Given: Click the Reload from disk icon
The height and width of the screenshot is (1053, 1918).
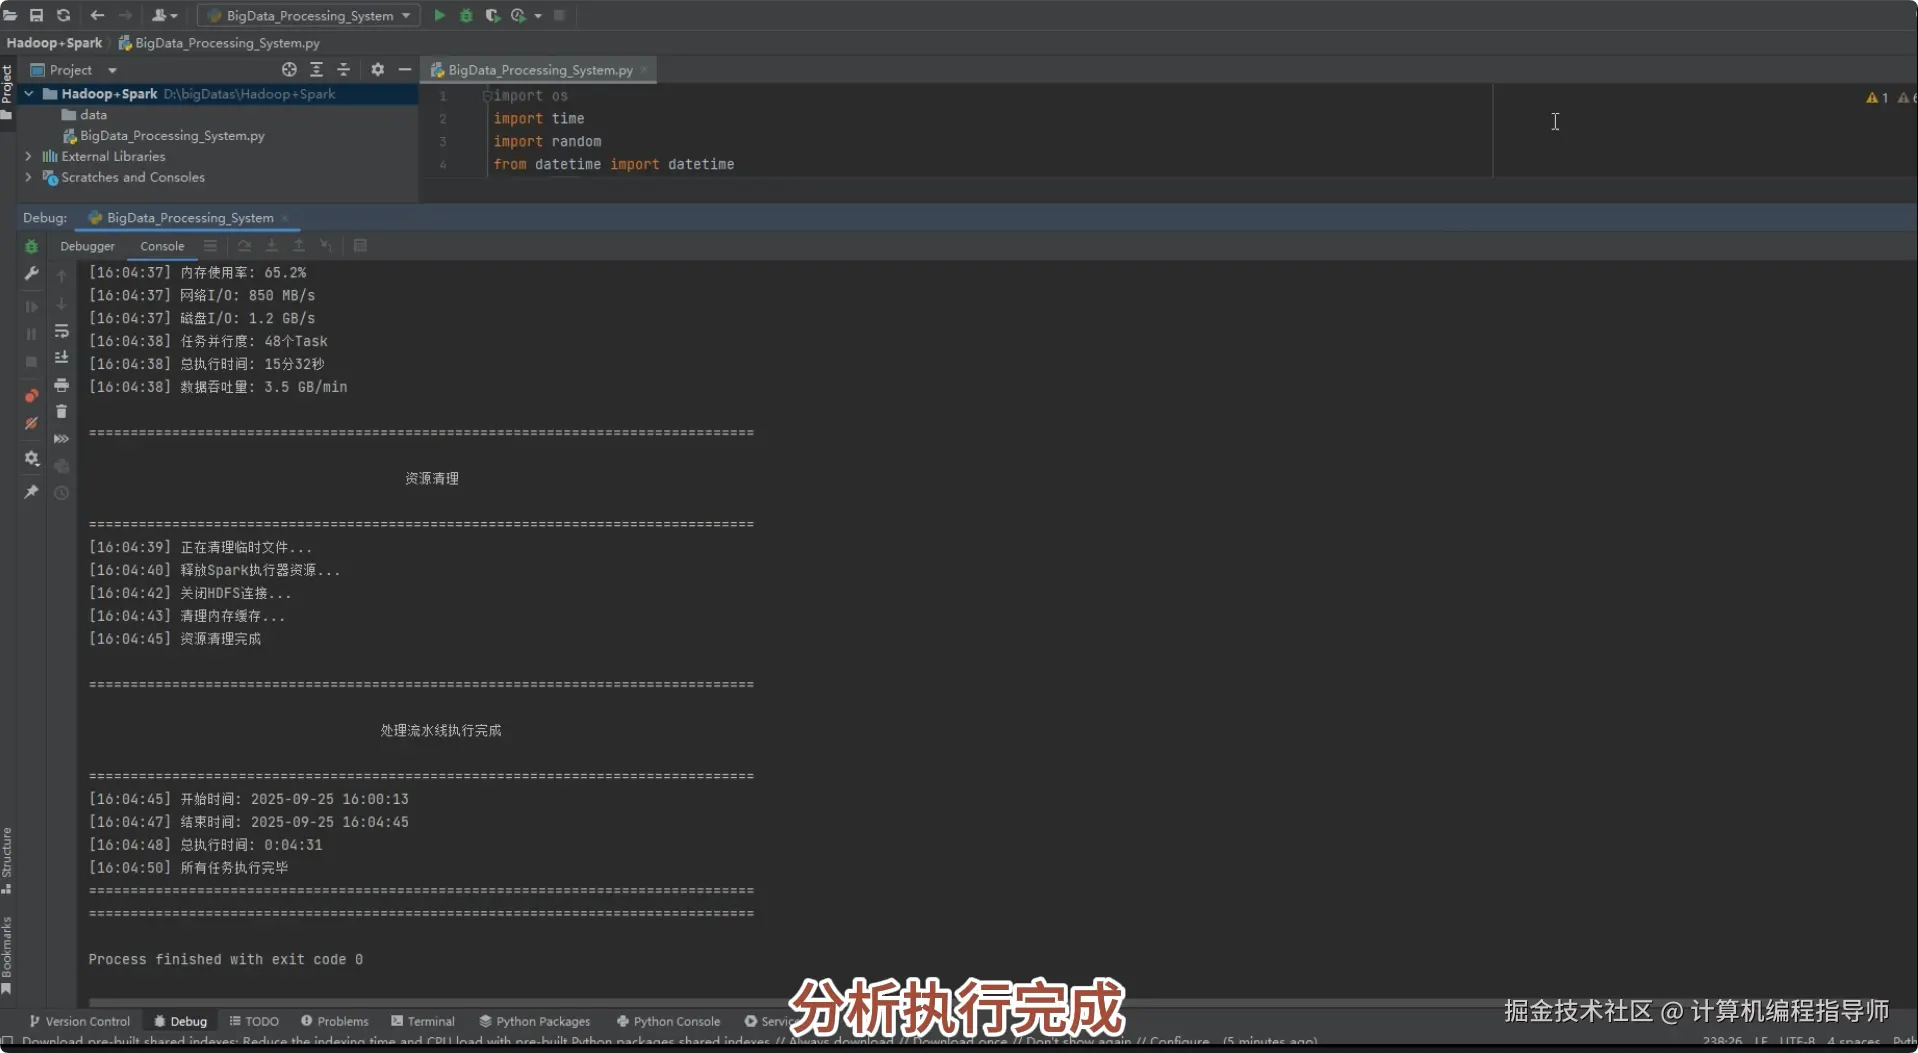Looking at the screenshot, I should click(63, 15).
